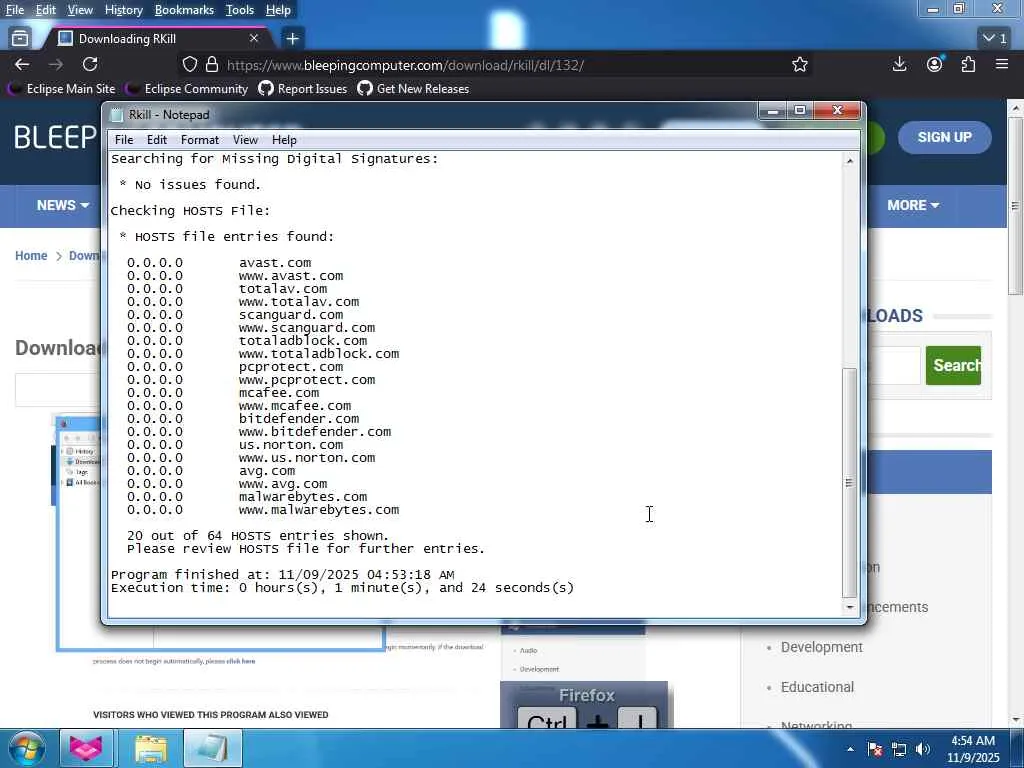Click the Action Center flag tray icon

click(x=875, y=749)
